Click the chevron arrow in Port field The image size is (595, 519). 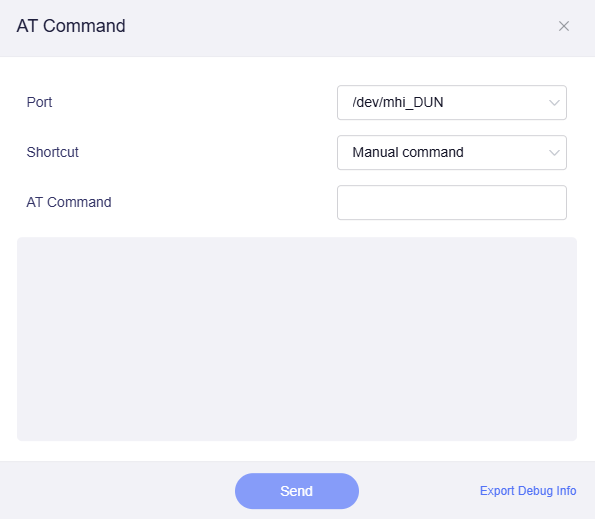point(554,103)
